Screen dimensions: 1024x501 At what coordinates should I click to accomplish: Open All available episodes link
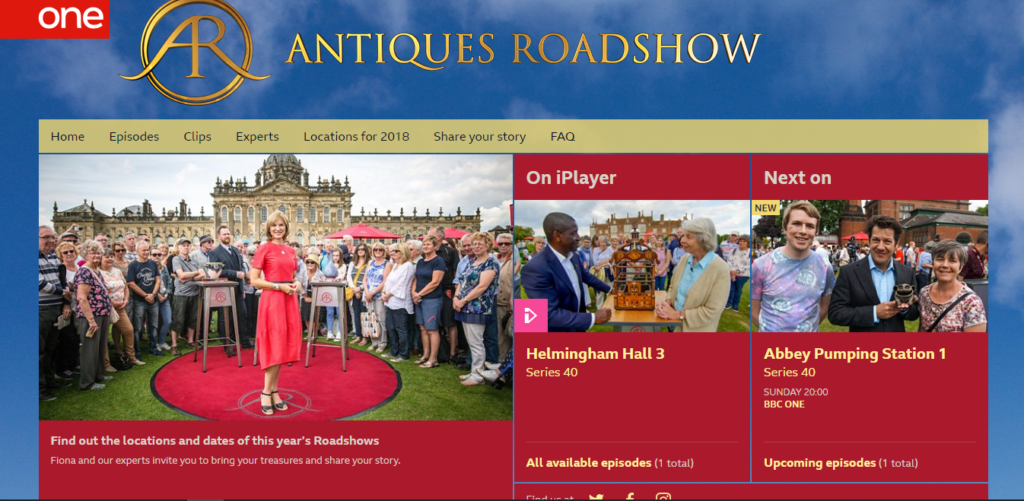click(589, 462)
